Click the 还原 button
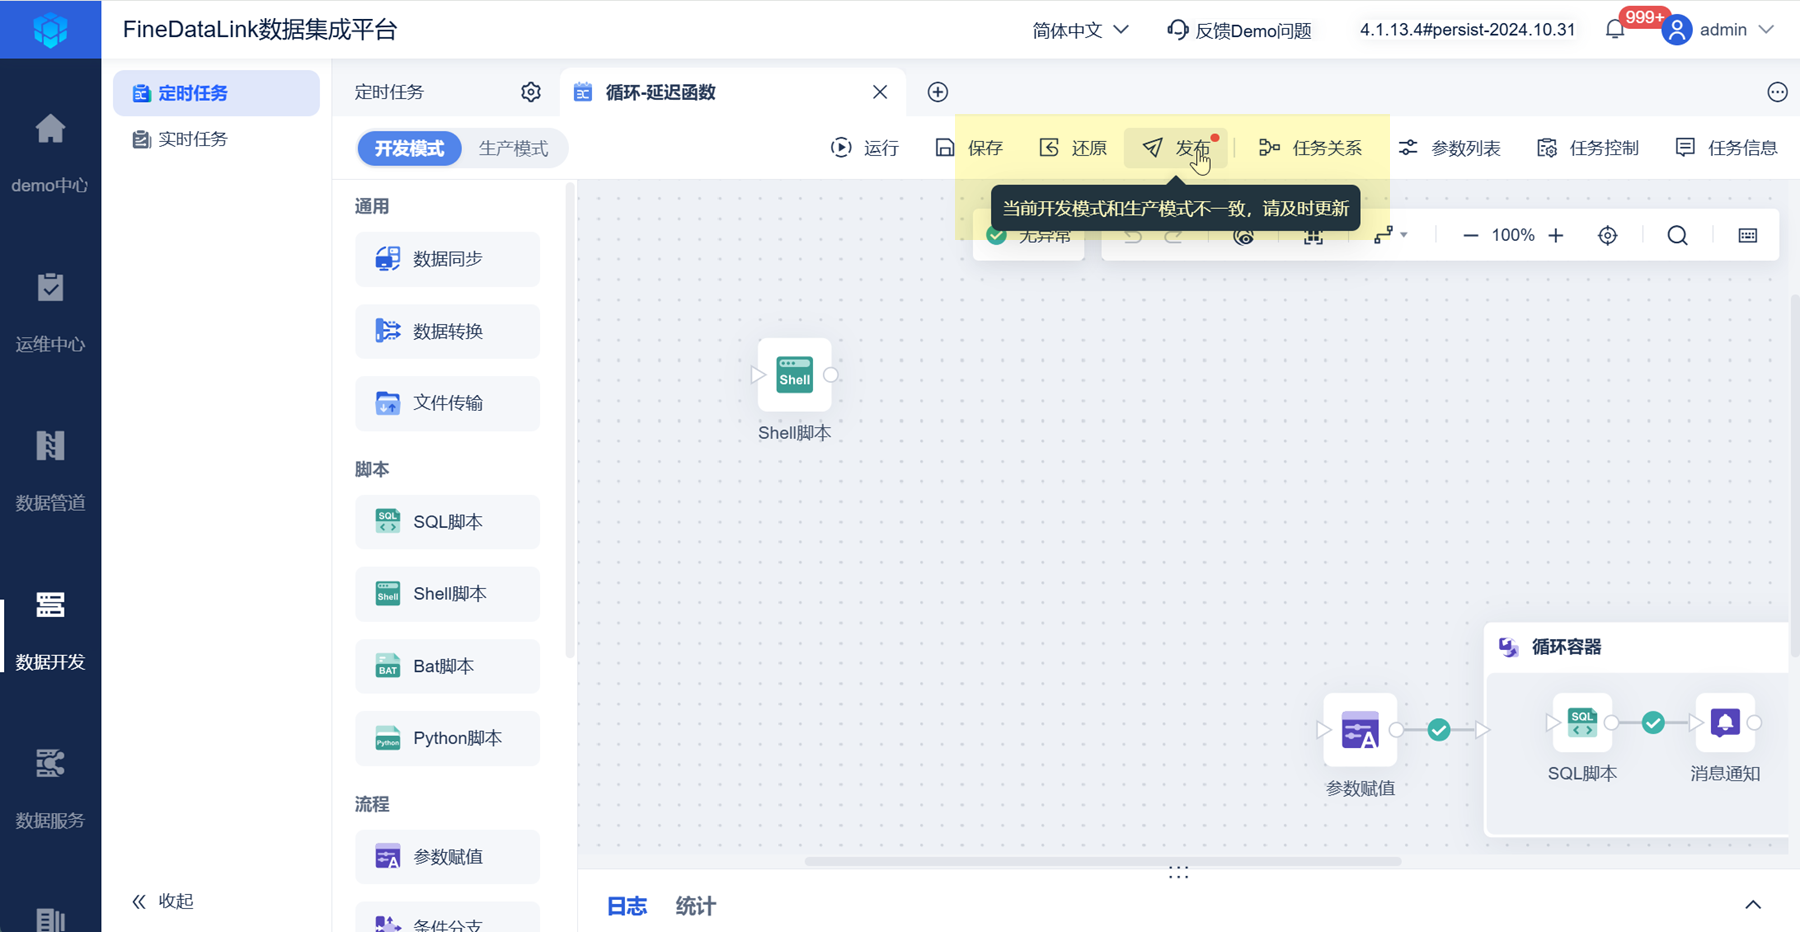1800x932 pixels. tap(1073, 148)
